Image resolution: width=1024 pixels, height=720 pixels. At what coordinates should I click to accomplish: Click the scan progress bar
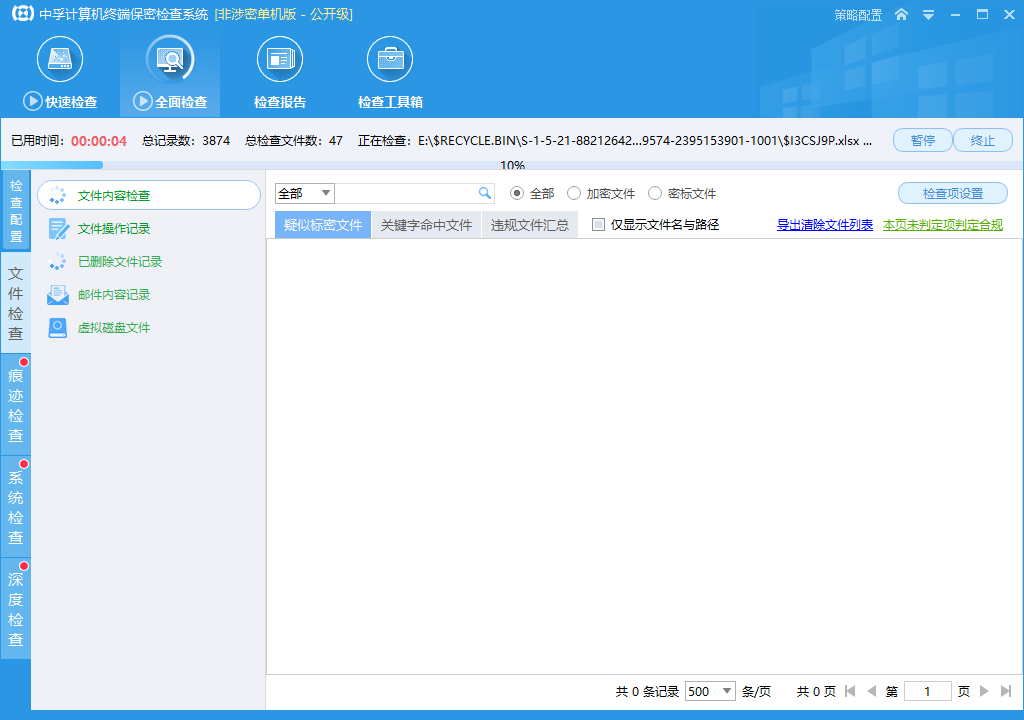click(x=512, y=165)
